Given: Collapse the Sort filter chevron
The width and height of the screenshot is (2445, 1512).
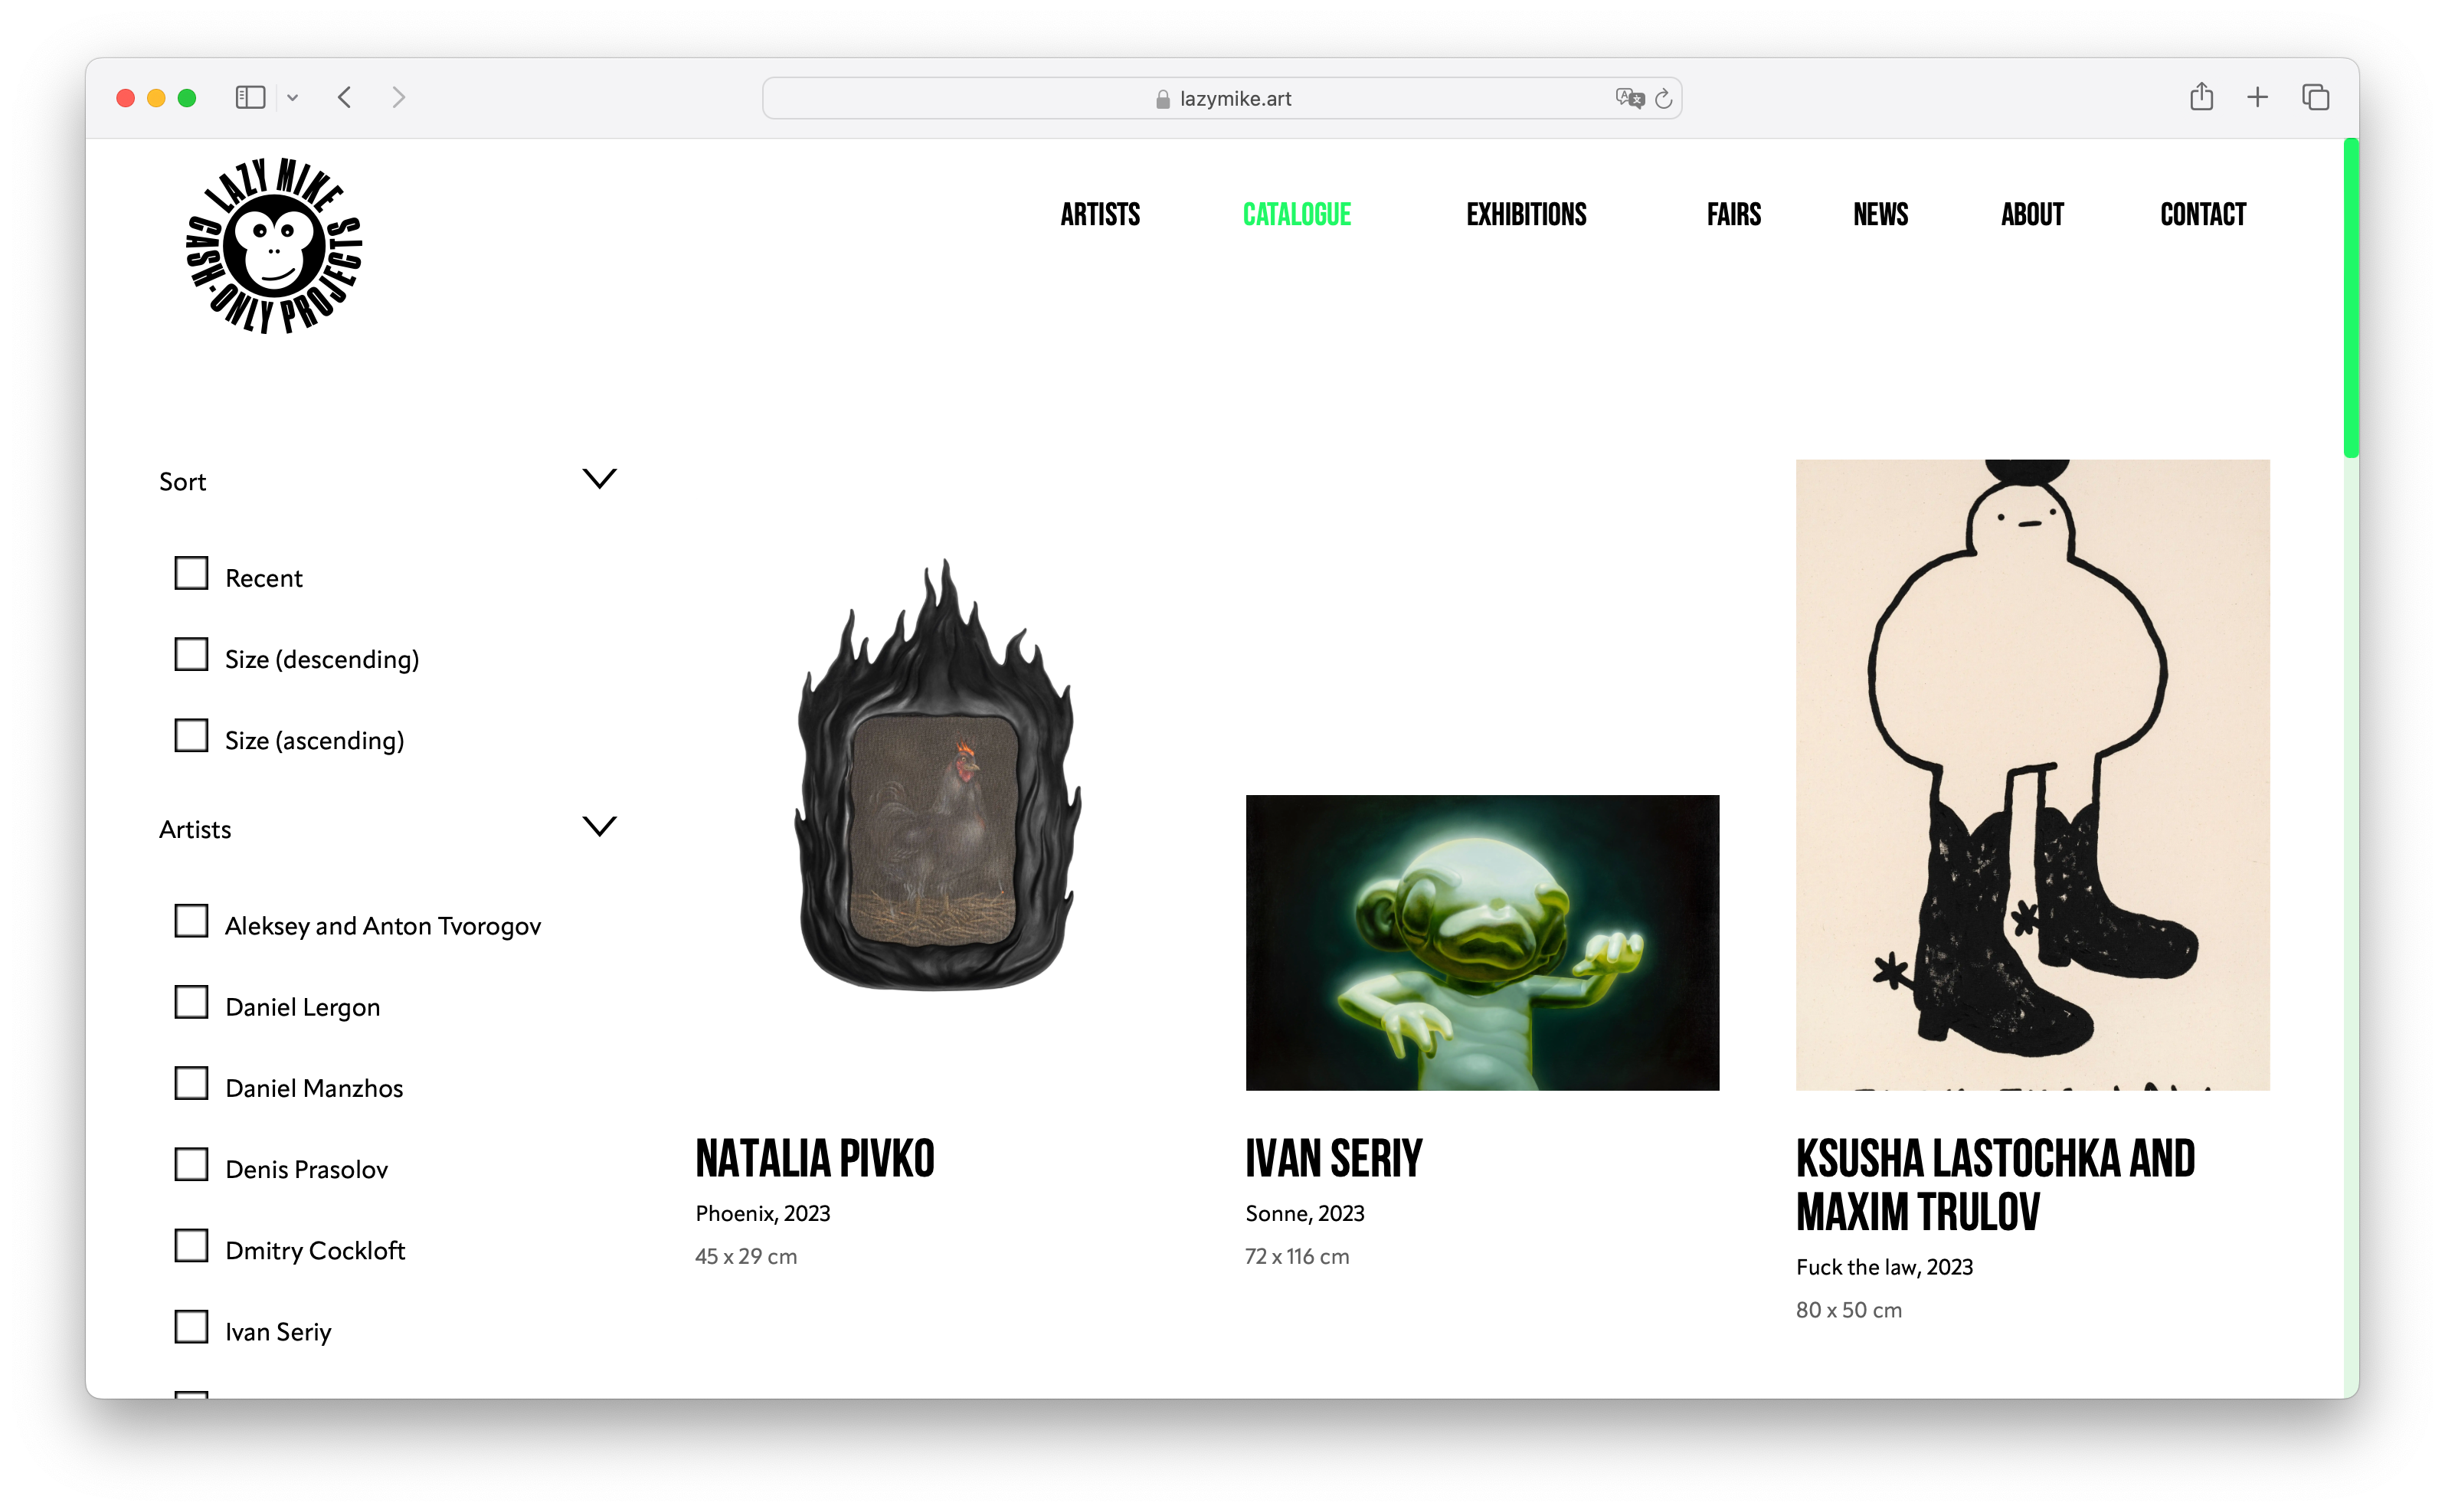Looking at the screenshot, I should 599,479.
